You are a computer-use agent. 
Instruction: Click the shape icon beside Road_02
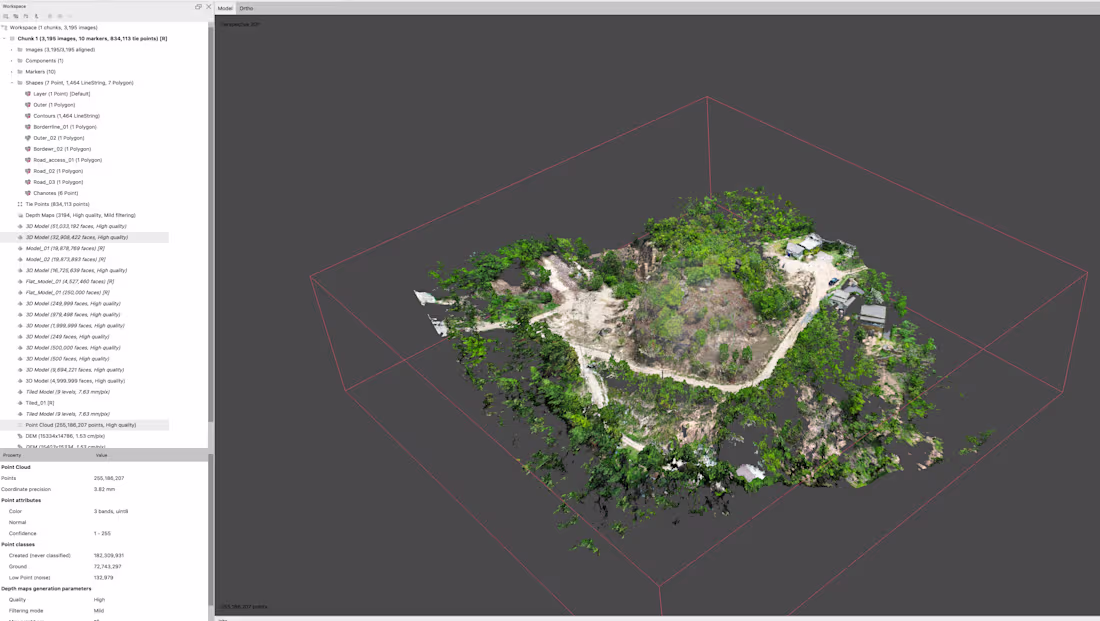[27, 171]
